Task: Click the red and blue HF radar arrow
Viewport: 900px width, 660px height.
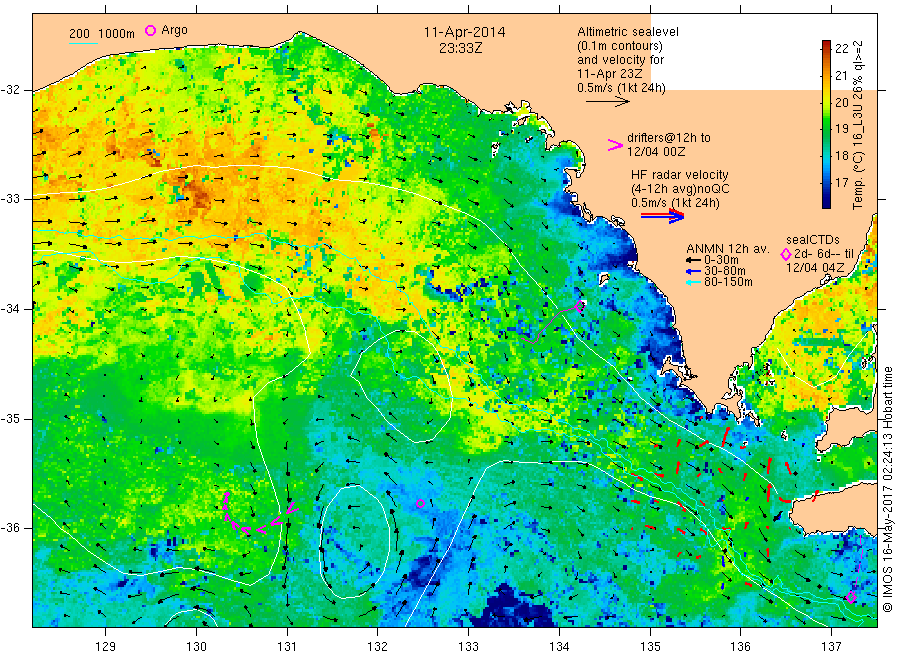Action: click(663, 216)
